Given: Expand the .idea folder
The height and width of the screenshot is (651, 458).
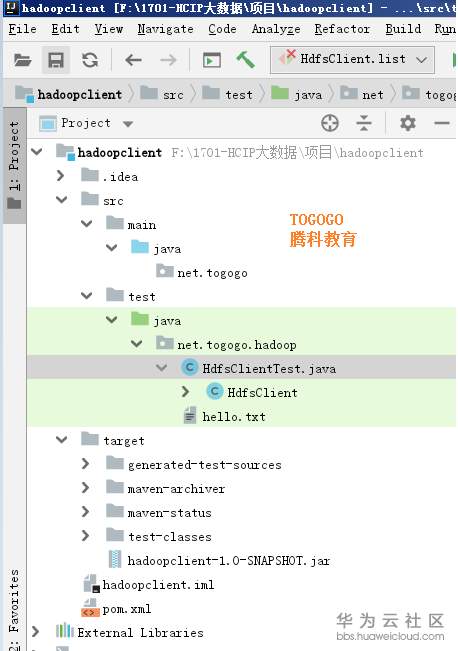Looking at the screenshot, I should point(61,176).
